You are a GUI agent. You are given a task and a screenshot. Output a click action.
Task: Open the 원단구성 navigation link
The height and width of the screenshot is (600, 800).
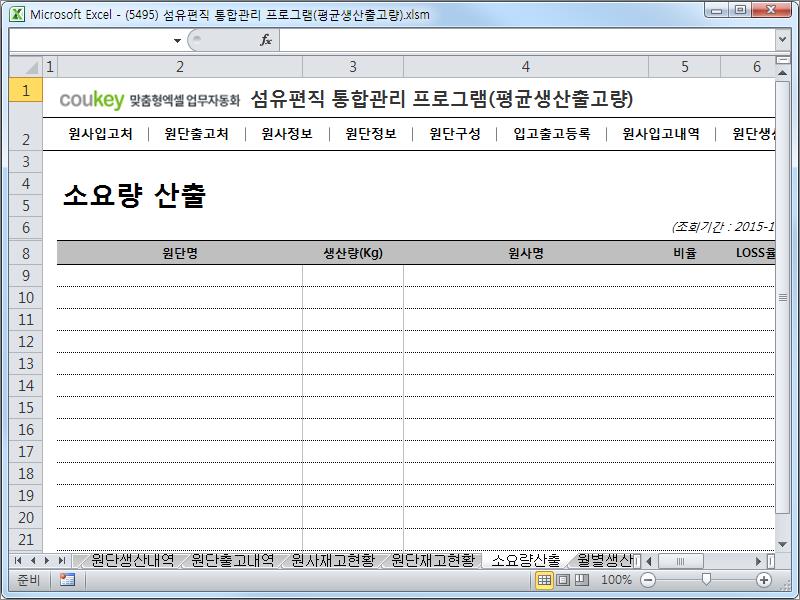(455, 134)
